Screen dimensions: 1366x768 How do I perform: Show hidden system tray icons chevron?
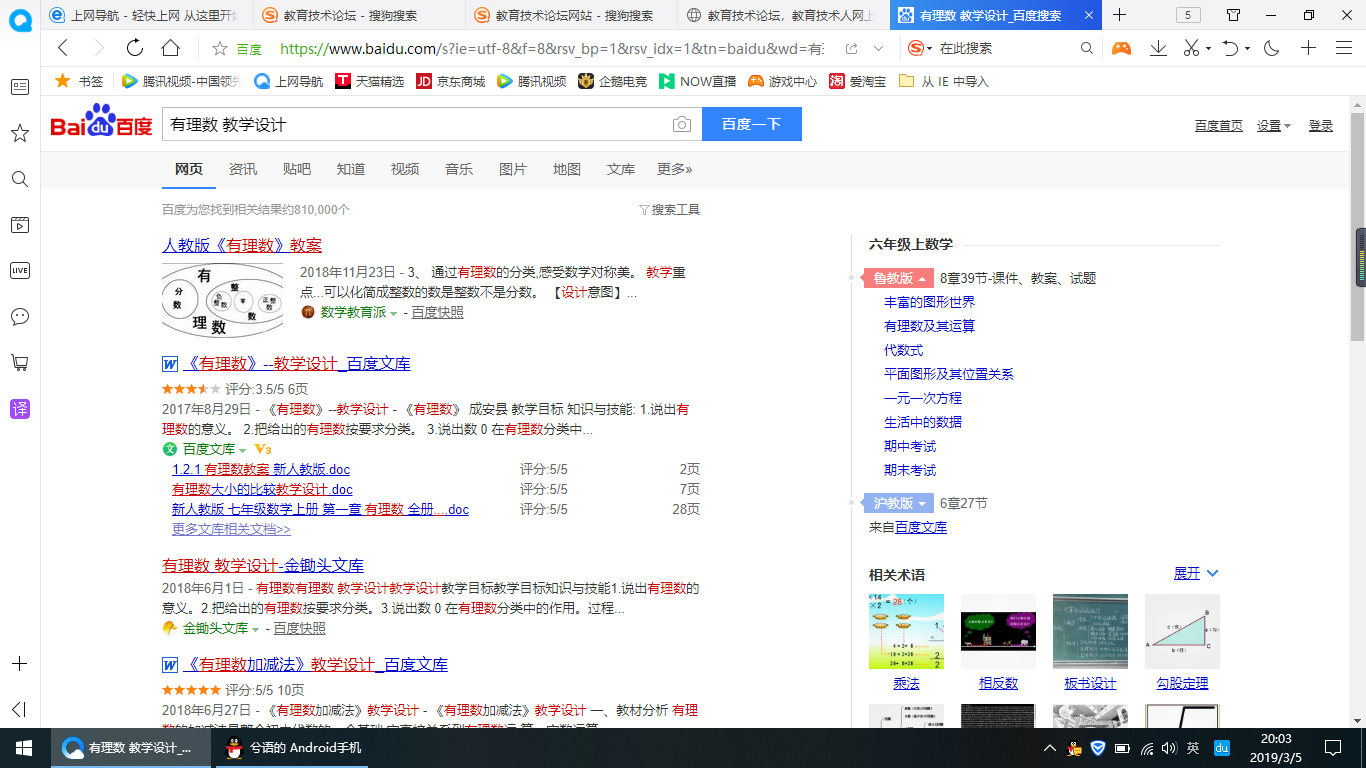point(1049,748)
